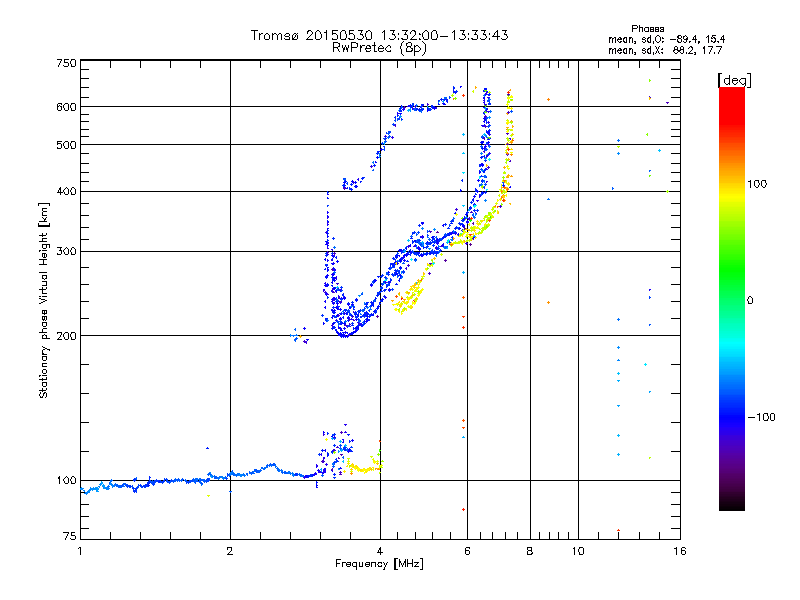The height and width of the screenshot is (600, 800).
Task: Click the y-axis '600' tick label
Action: (66, 107)
